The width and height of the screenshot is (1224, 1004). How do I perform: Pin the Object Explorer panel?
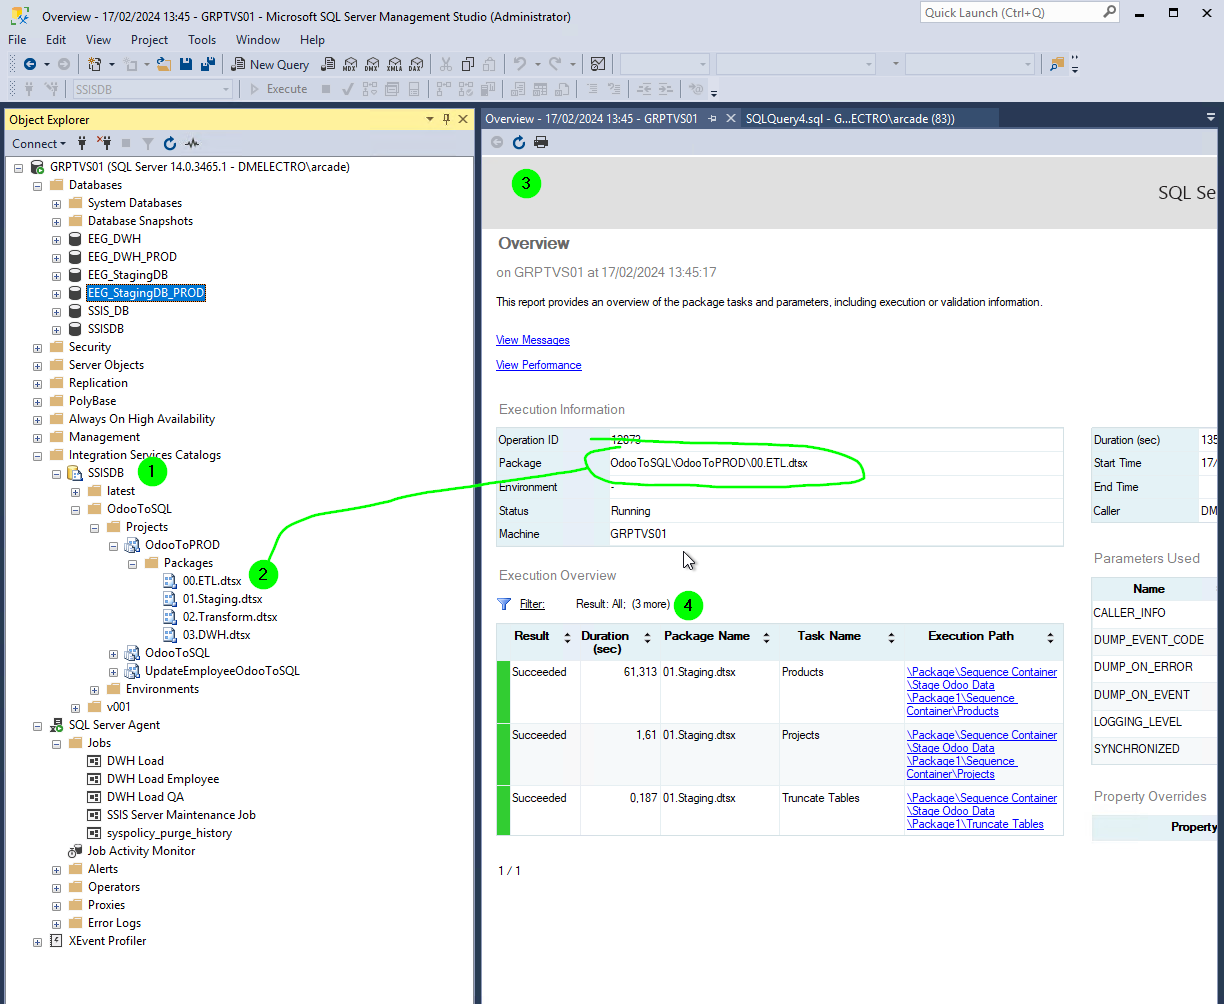coord(446,119)
